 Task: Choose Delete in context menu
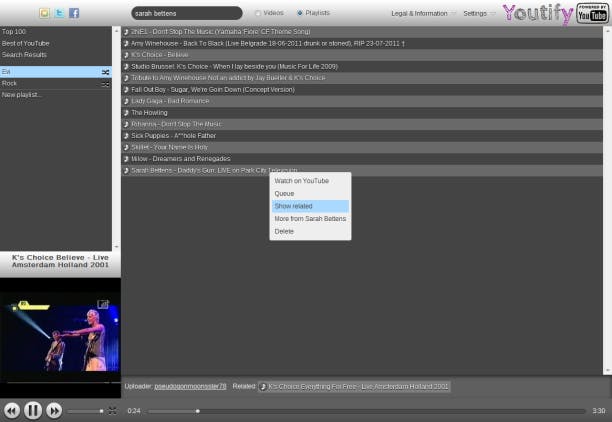click(x=310, y=231)
